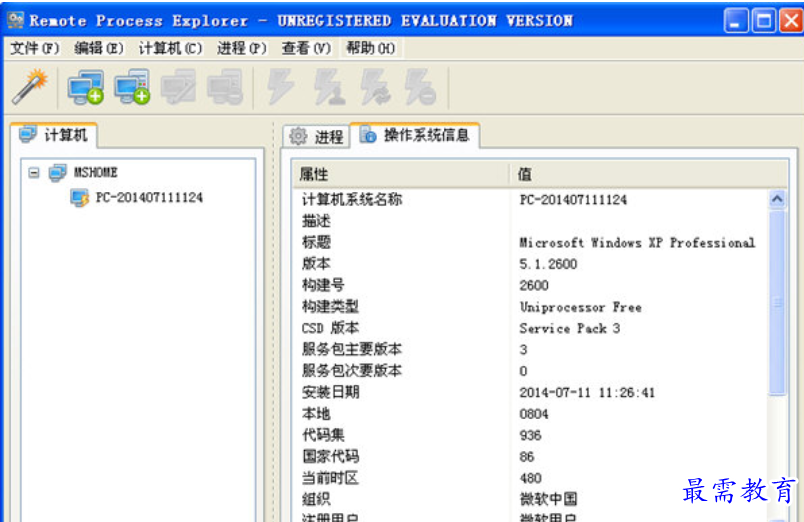Click the greyed lightning with user icon
804x522 pixels.
click(x=329, y=87)
